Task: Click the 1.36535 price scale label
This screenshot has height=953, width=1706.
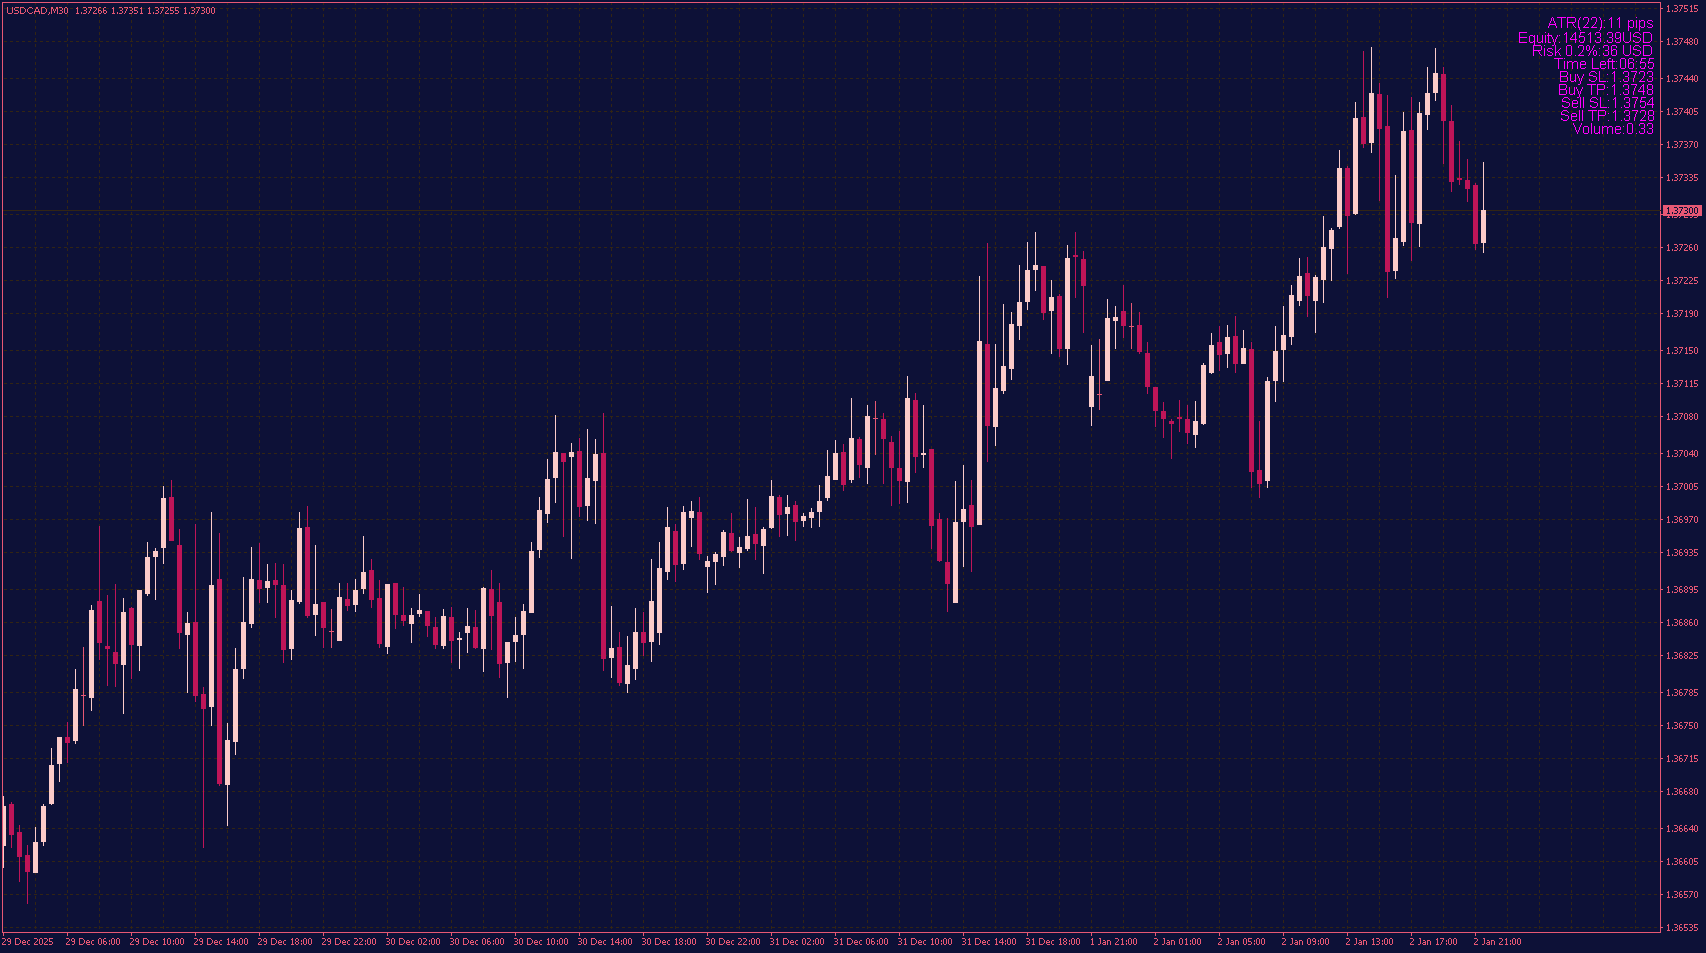Action: click(x=1681, y=928)
